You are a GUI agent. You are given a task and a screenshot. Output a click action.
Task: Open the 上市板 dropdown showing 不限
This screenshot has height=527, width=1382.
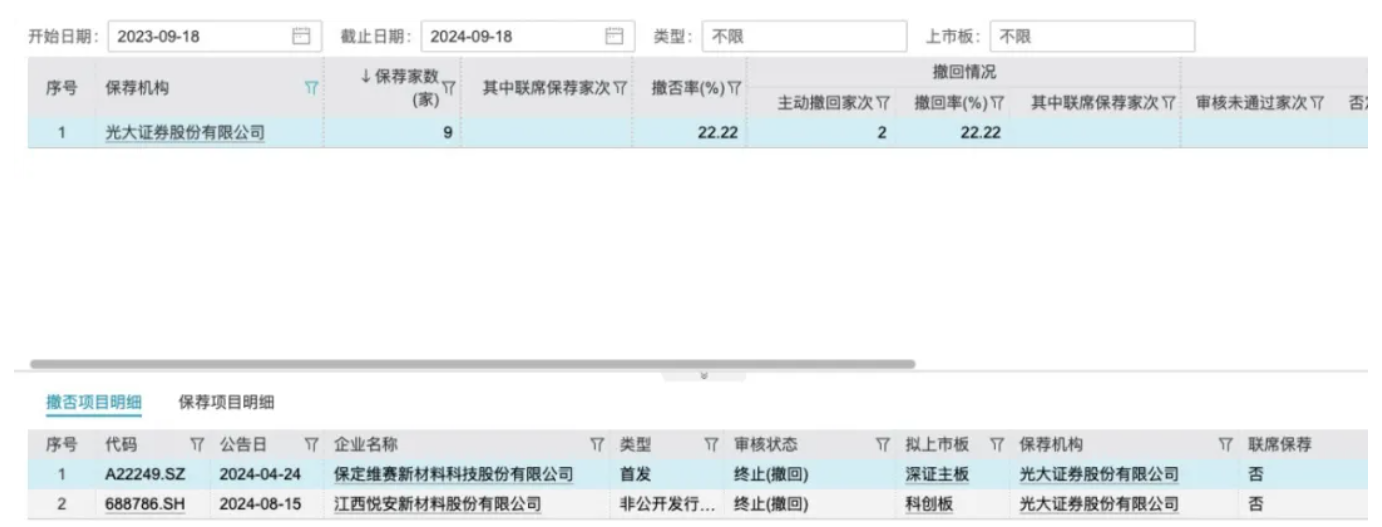pos(1092,36)
